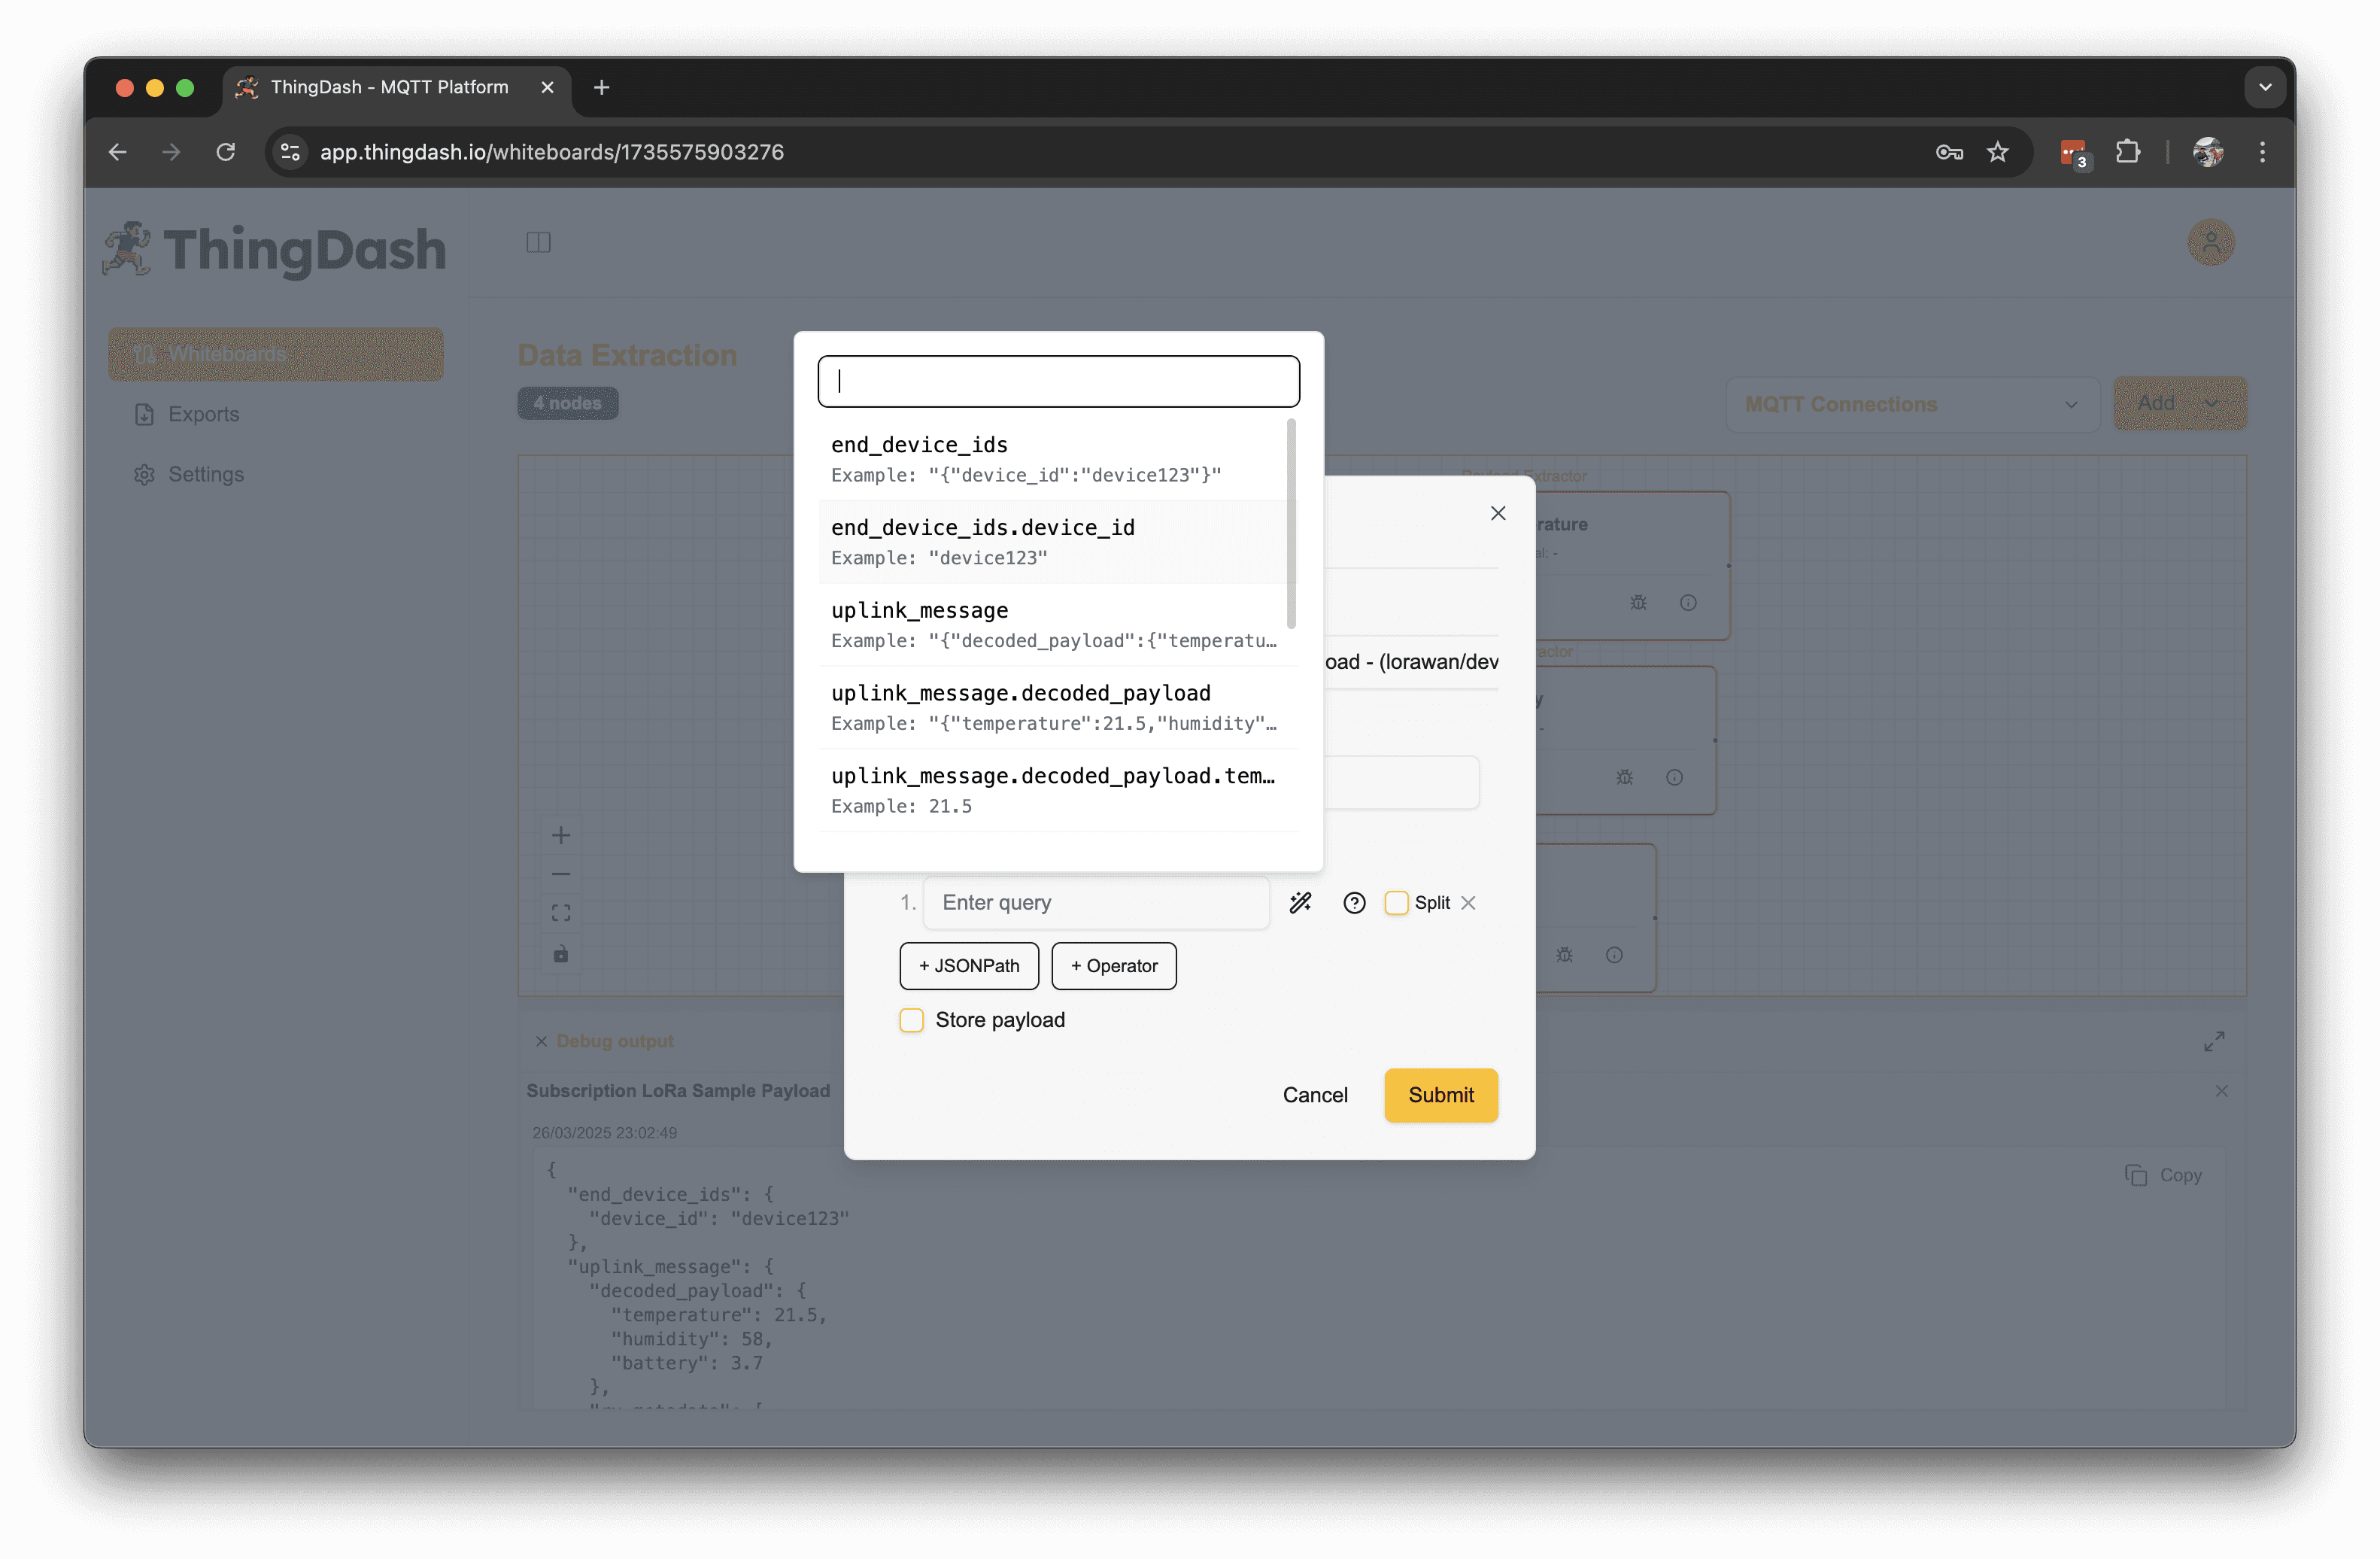This screenshot has width=2380, height=1559.
Task: Select end_device_ids.device_id suggestion
Action: click(x=1053, y=542)
